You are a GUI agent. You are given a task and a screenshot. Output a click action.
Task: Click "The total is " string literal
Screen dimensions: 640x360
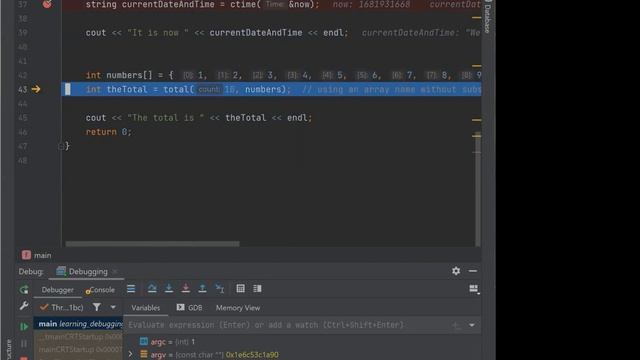tap(165, 118)
